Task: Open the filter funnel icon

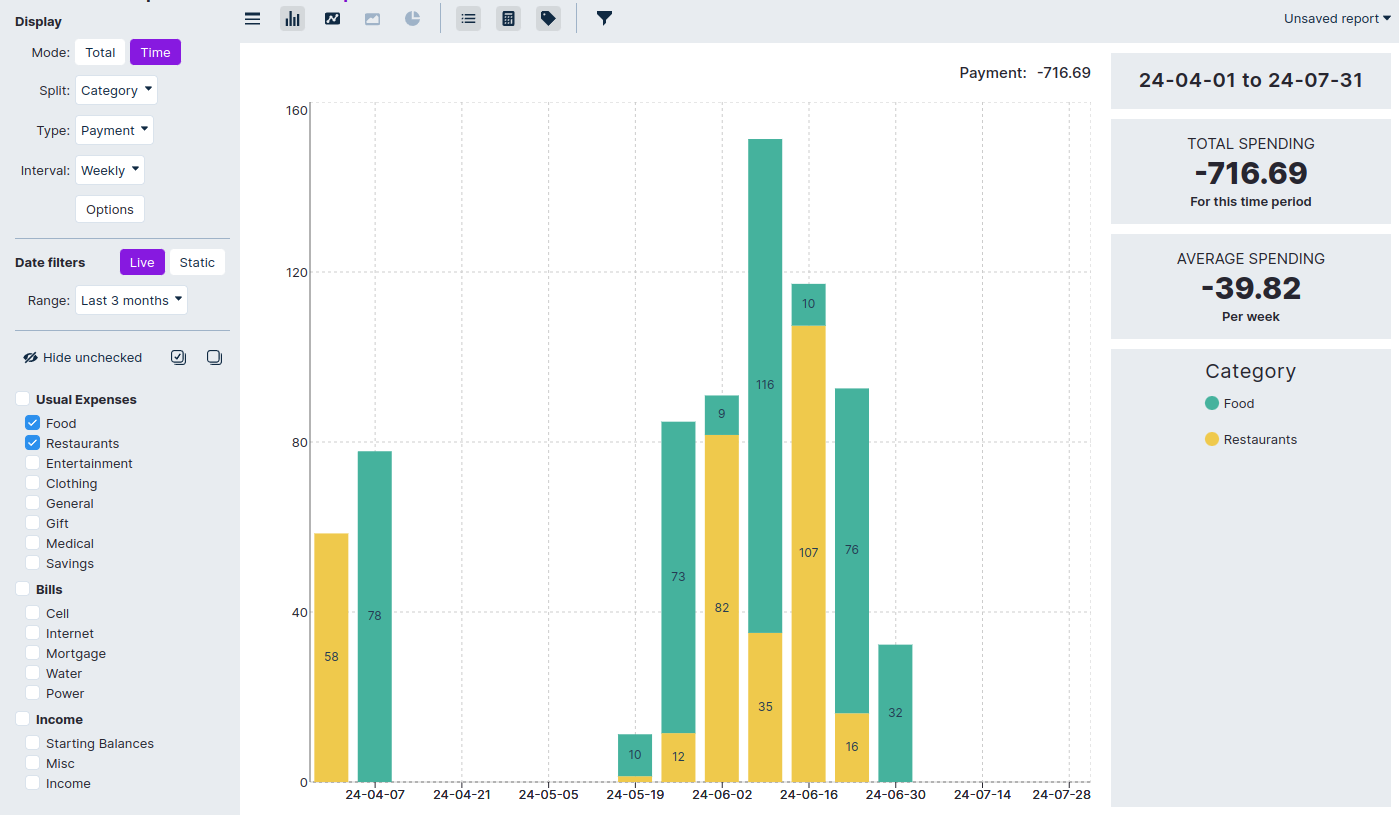Action: pos(604,18)
